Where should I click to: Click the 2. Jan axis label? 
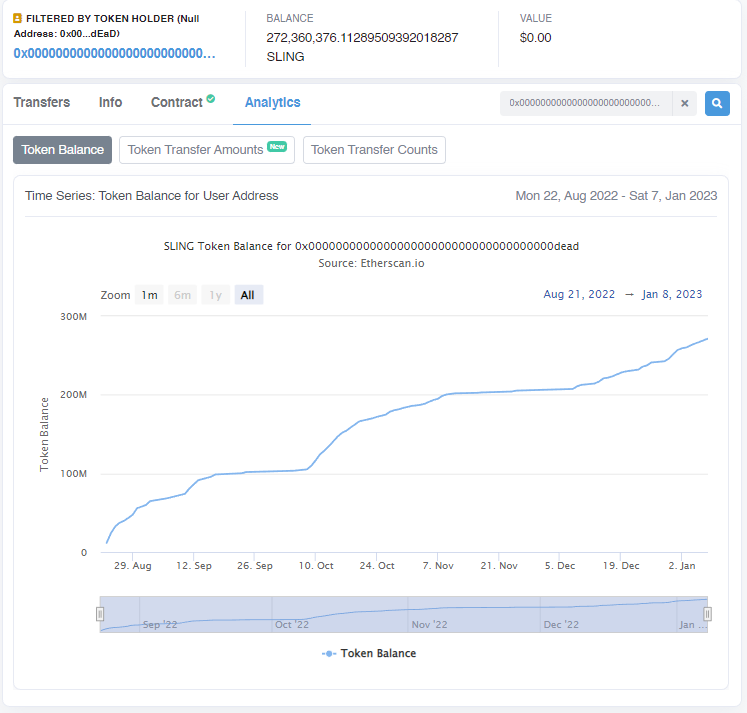pos(682,565)
